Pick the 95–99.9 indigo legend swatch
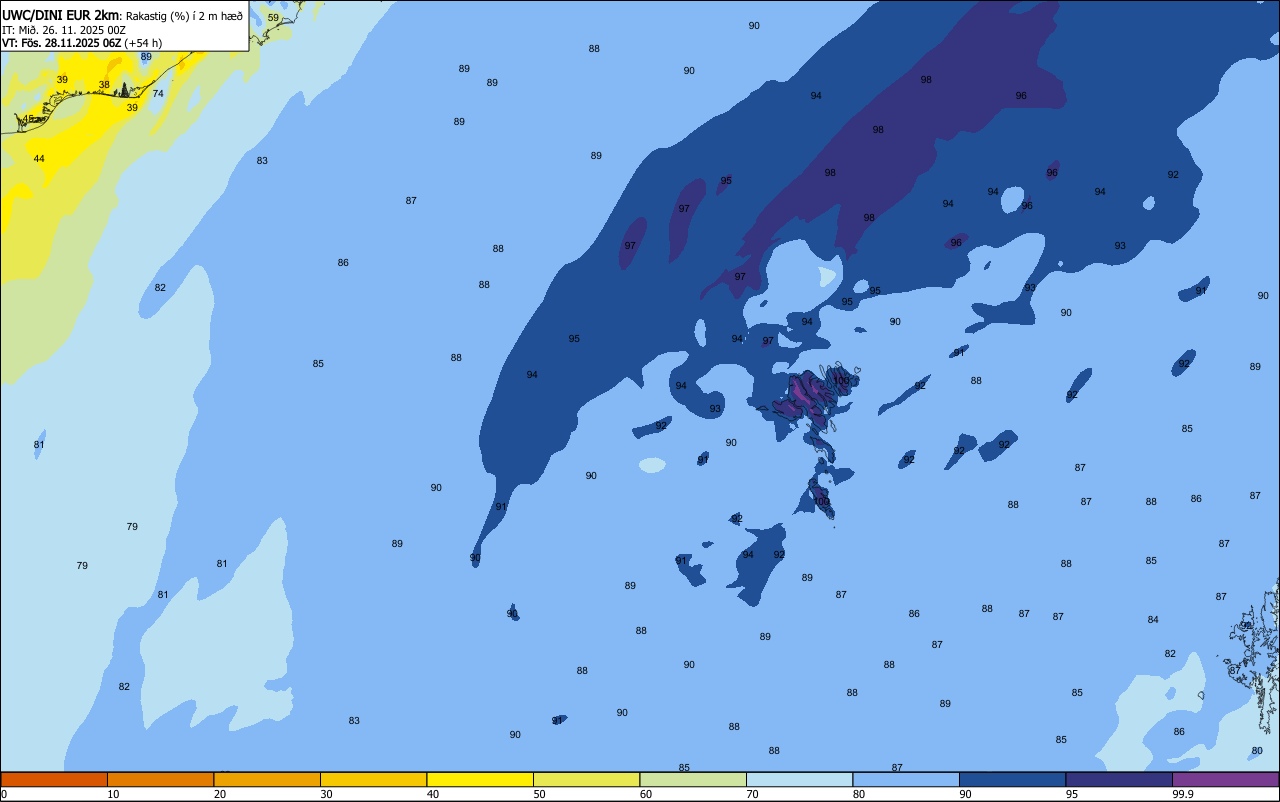Screen dimensions: 1280x802 coord(1119,779)
